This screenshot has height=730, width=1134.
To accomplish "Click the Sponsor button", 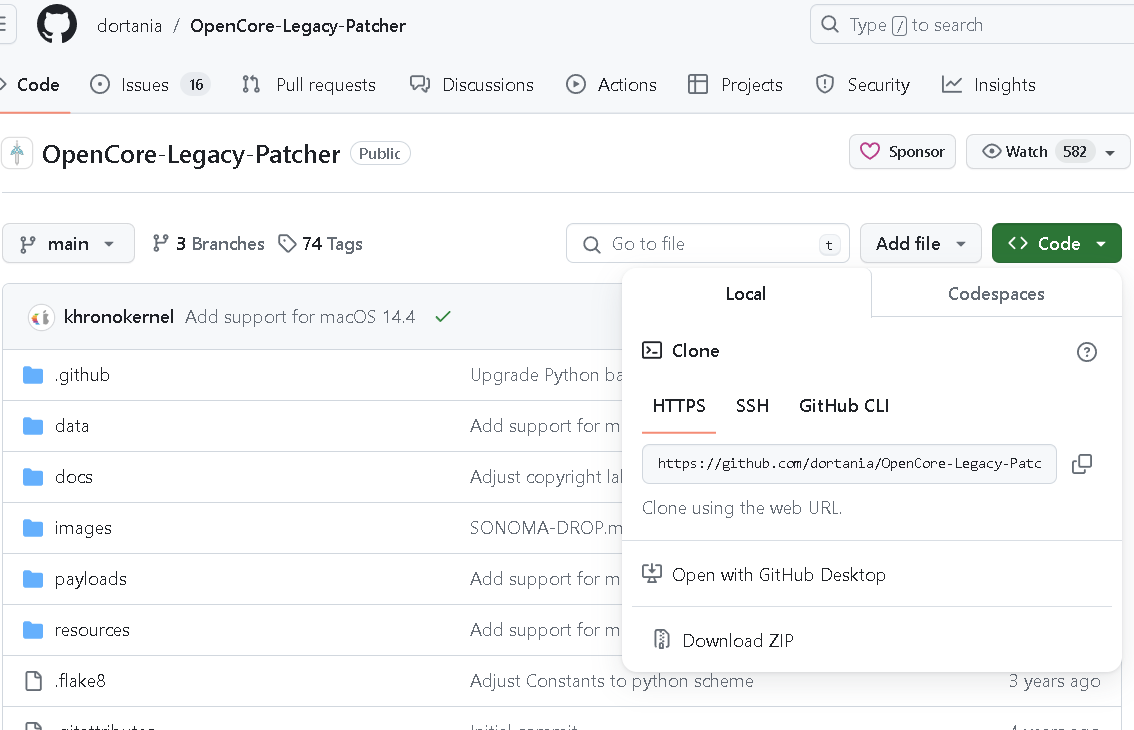I will [902, 152].
